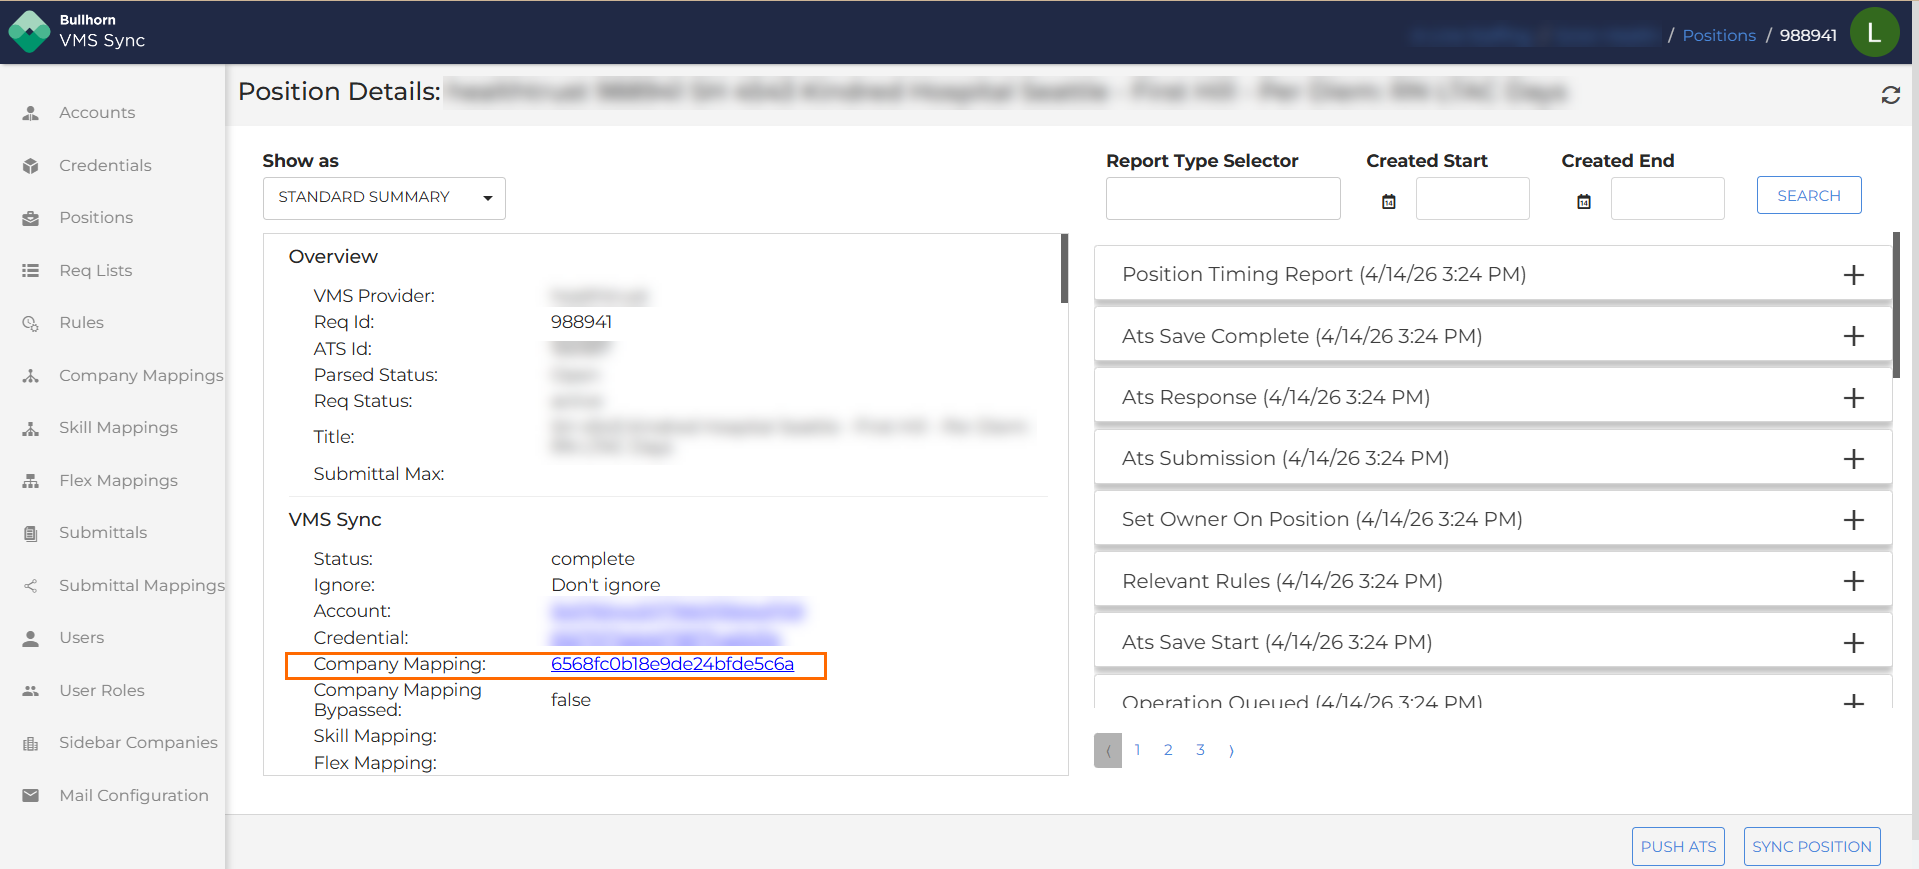Click the Report Type Selector field
The height and width of the screenshot is (869, 1919).
1222,199
